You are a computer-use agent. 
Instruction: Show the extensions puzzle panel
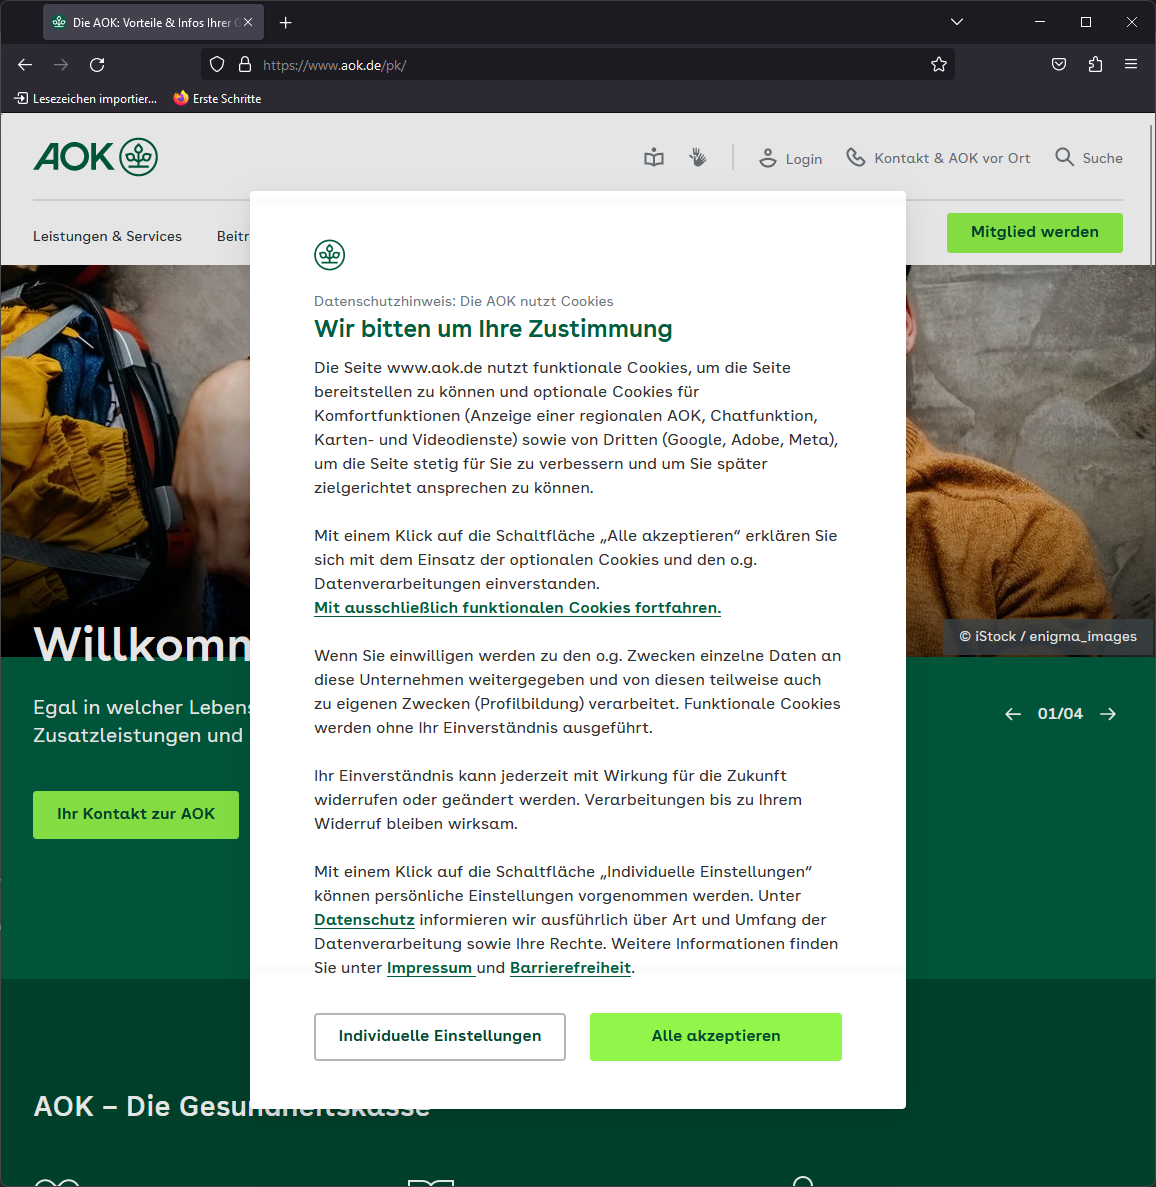[1095, 64]
